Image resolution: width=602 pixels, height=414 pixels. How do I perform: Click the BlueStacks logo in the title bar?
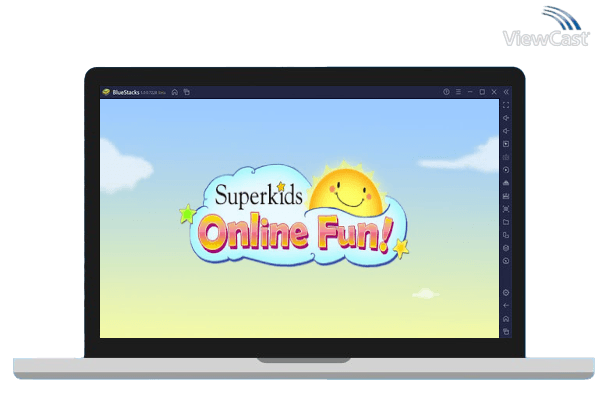click(x=106, y=92)
